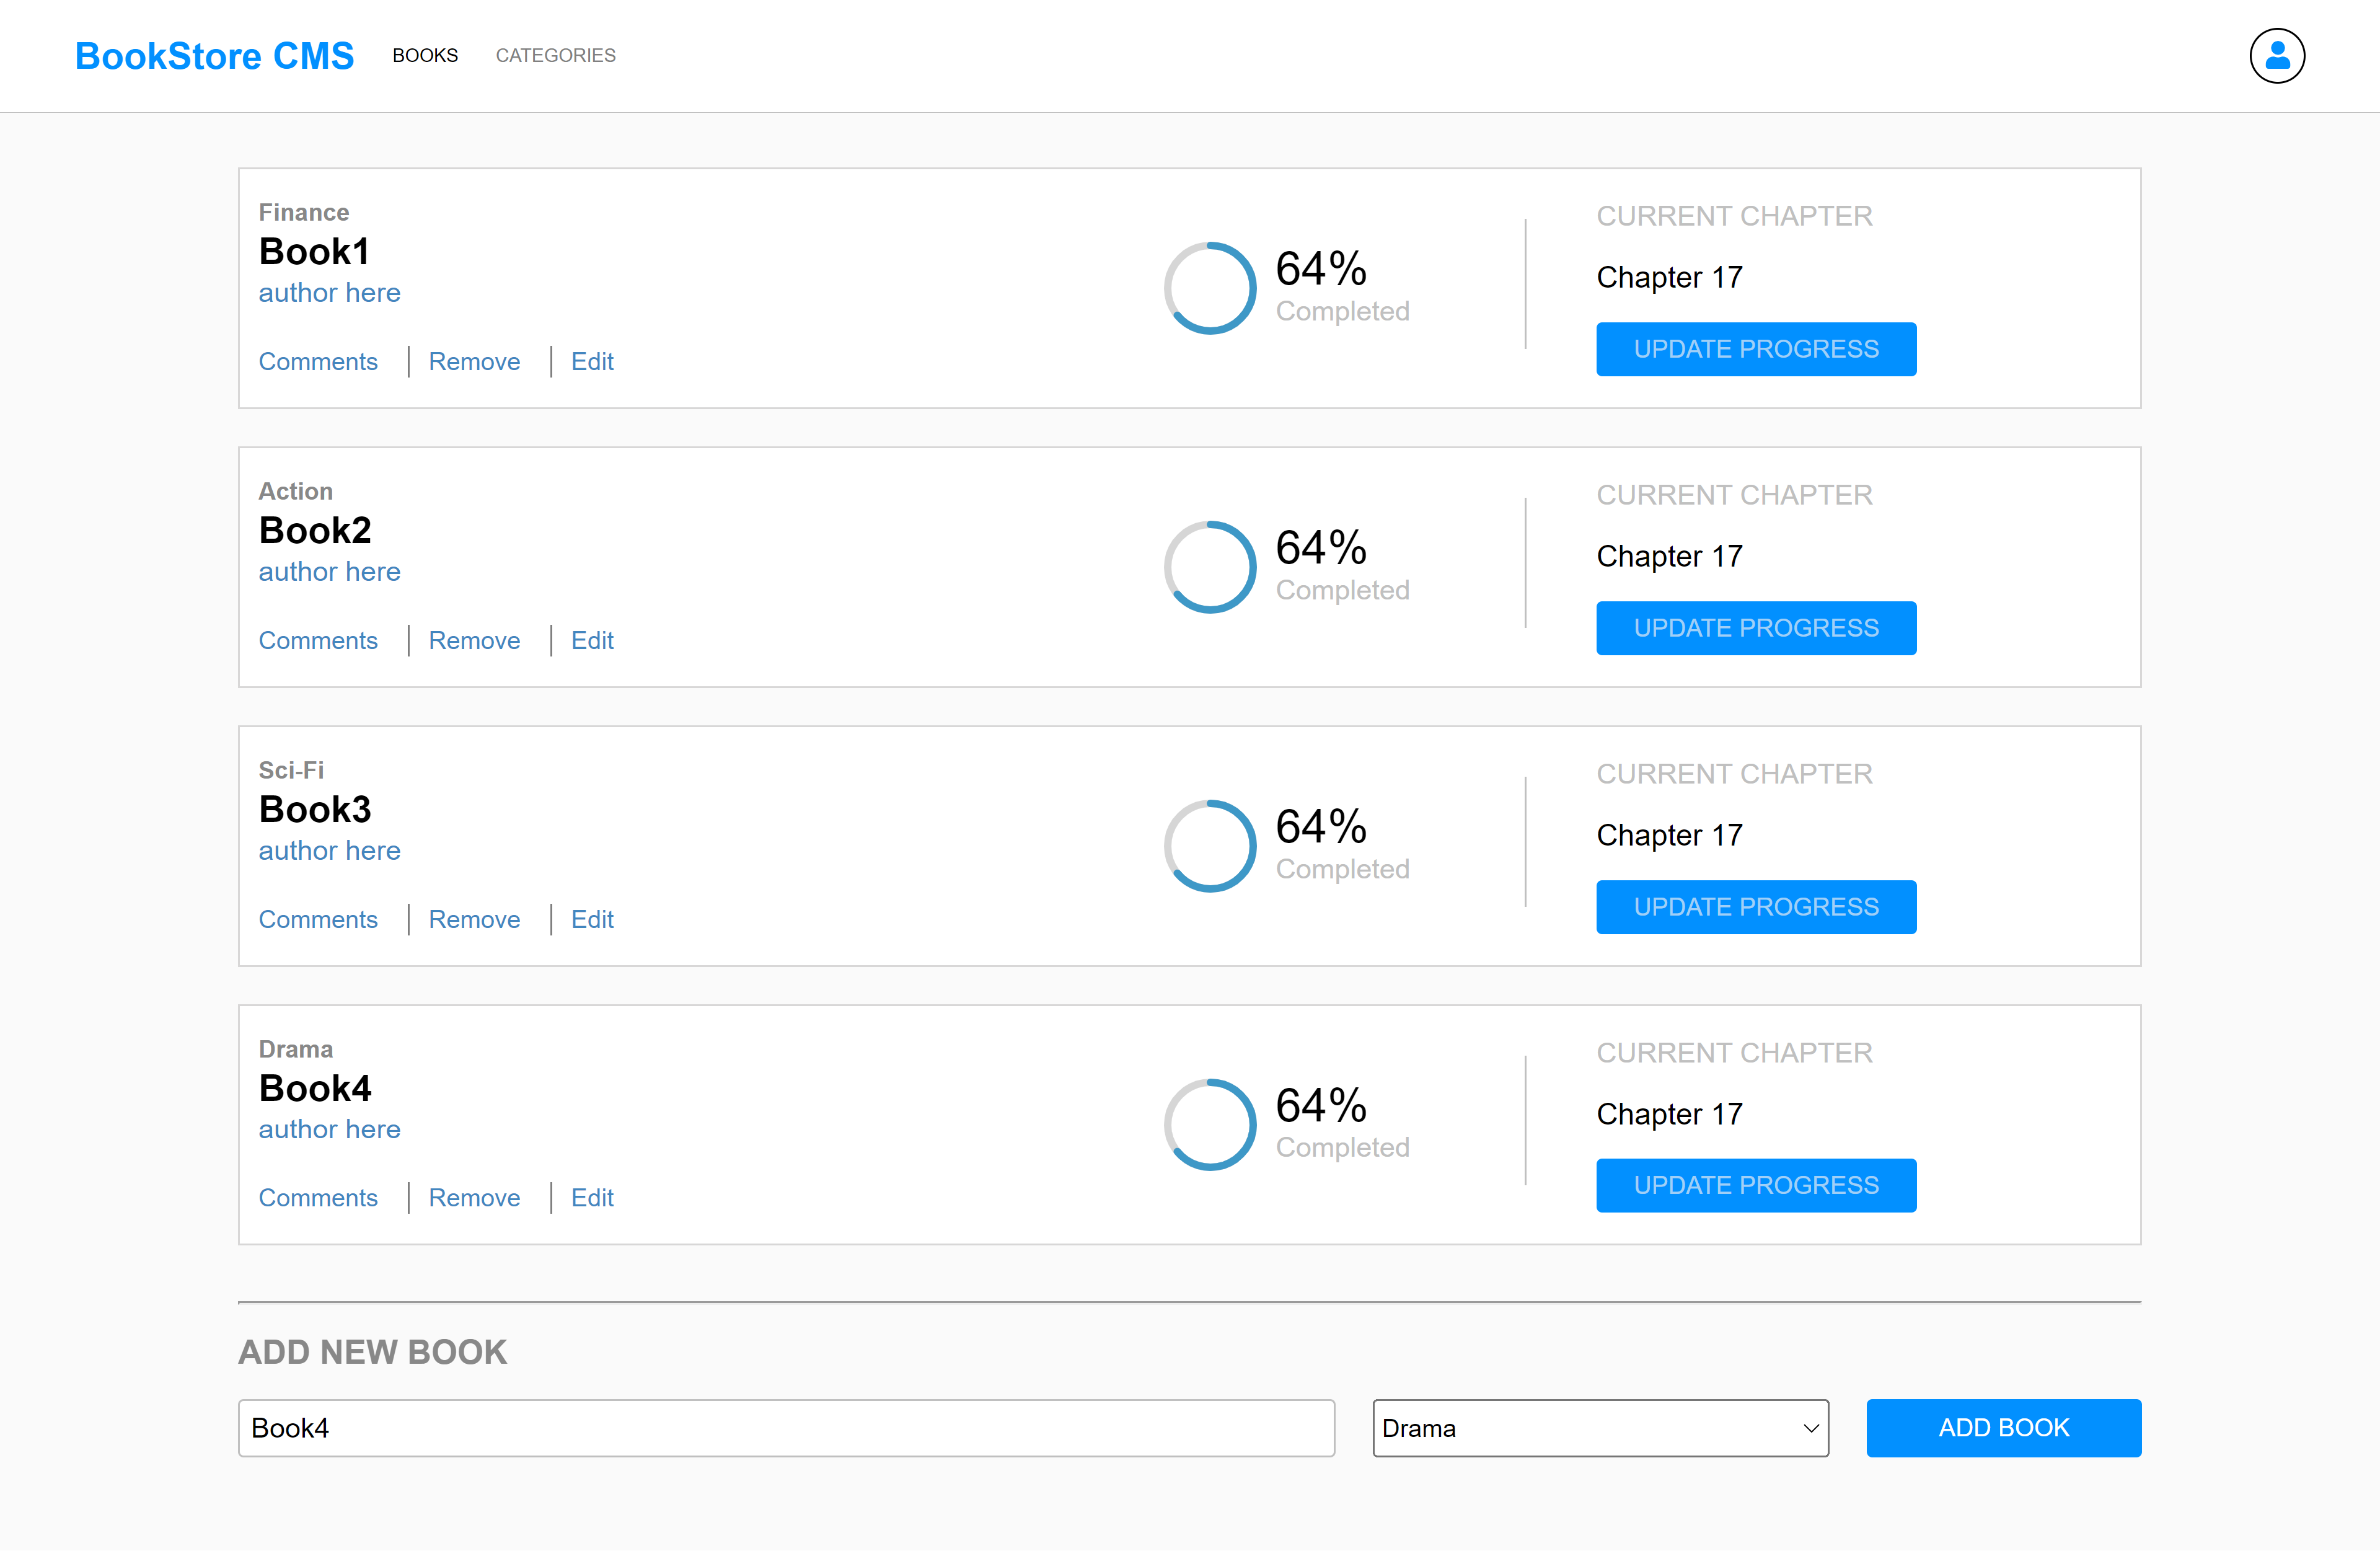The image size is (2380, 1551).
Task: Open comments for Book1
Action: click(318, 361)
